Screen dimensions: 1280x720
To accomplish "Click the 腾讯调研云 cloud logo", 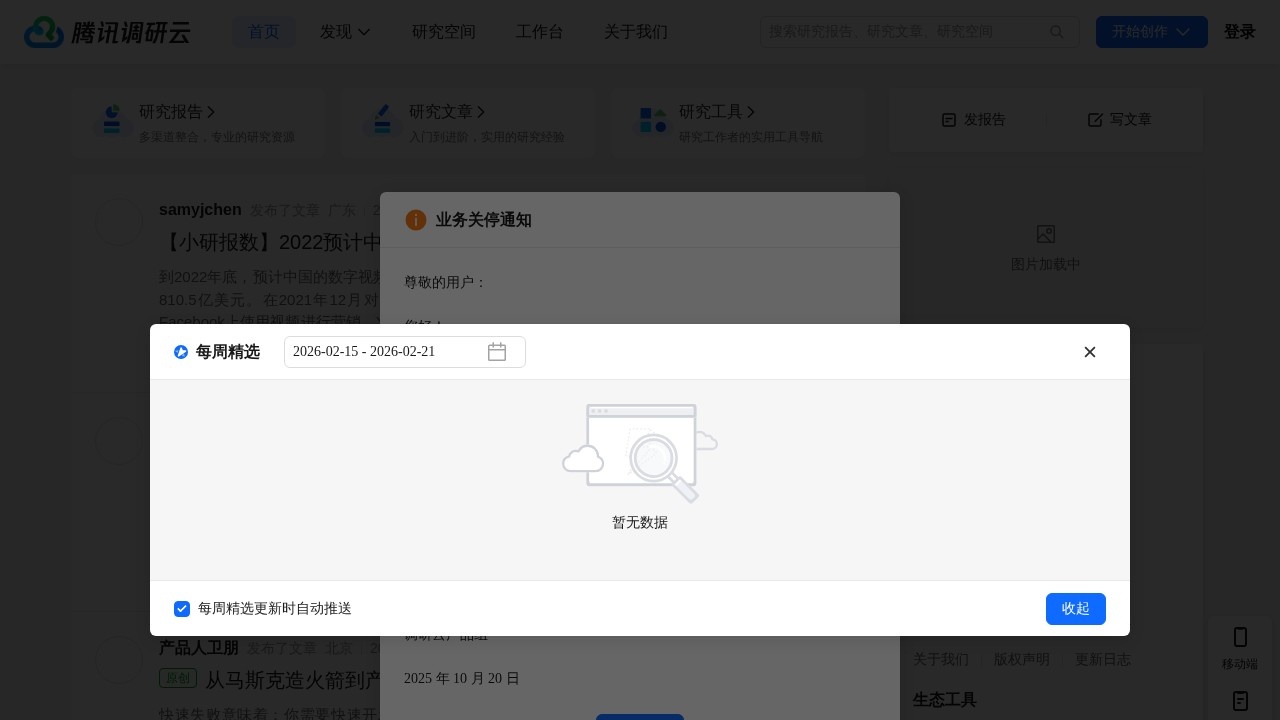I will tap(44, 32).
